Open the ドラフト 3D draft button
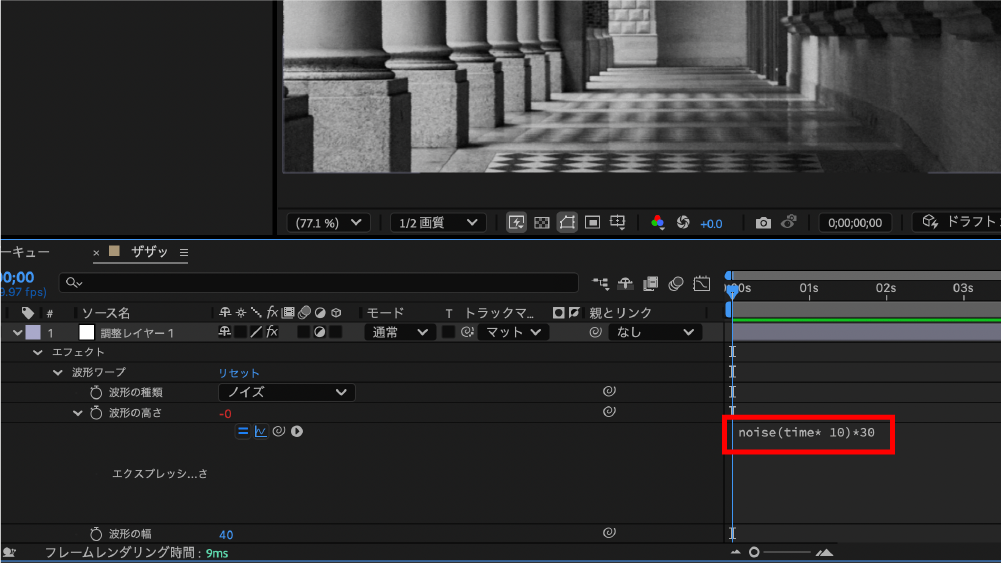This screenshot has height=563, width=1001. pos(960,222)
